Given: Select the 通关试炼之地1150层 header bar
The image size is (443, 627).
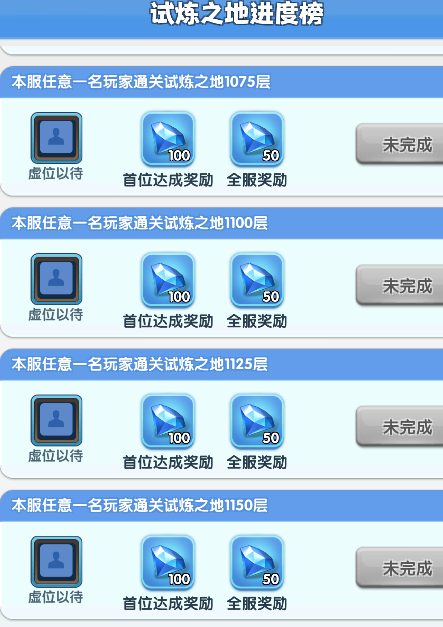Looking at the screenshot, I should [x=222, y=505].
